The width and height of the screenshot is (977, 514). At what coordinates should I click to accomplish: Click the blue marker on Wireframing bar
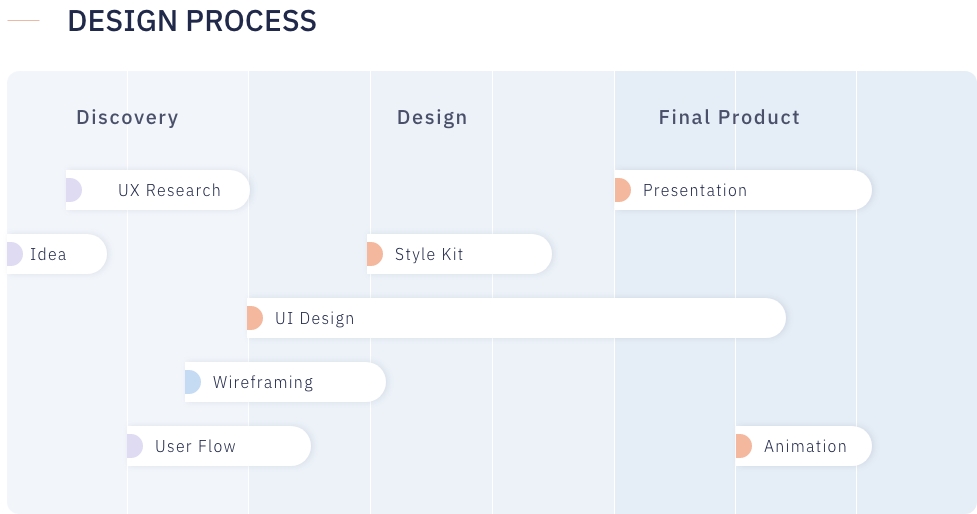click(193, 382)
